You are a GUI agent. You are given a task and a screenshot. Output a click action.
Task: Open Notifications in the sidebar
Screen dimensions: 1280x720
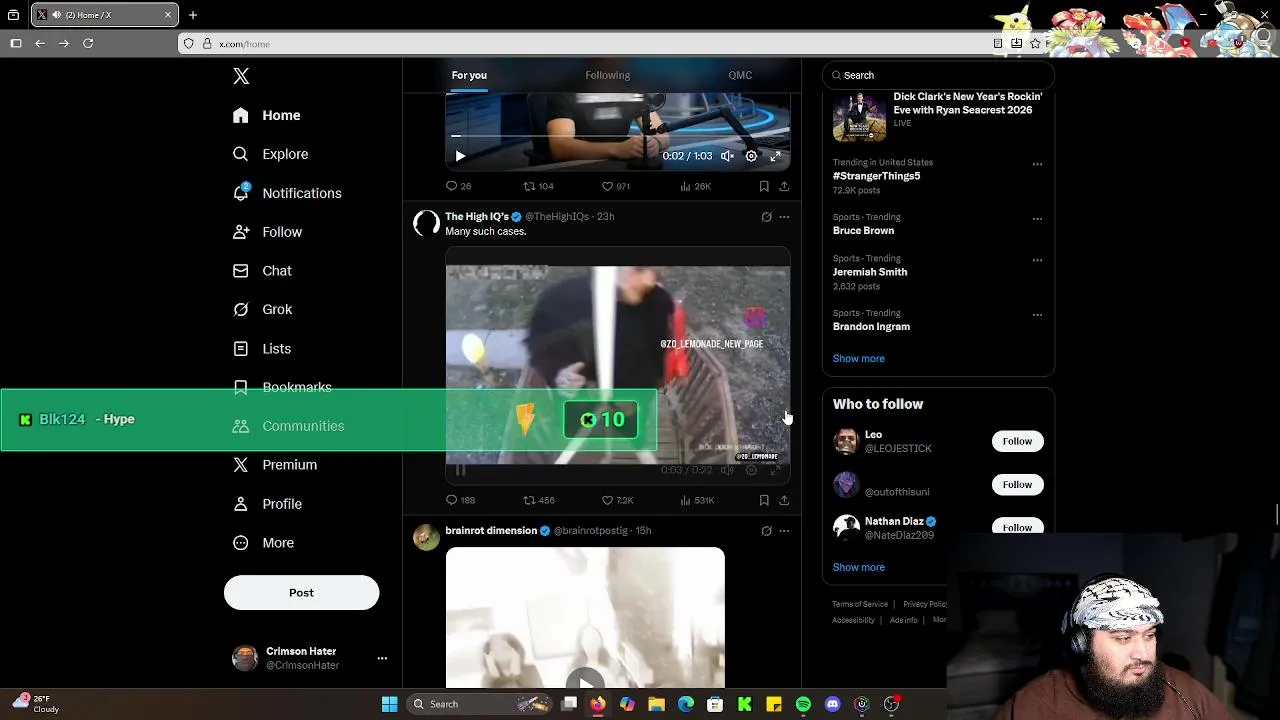[x=287, y=193]
